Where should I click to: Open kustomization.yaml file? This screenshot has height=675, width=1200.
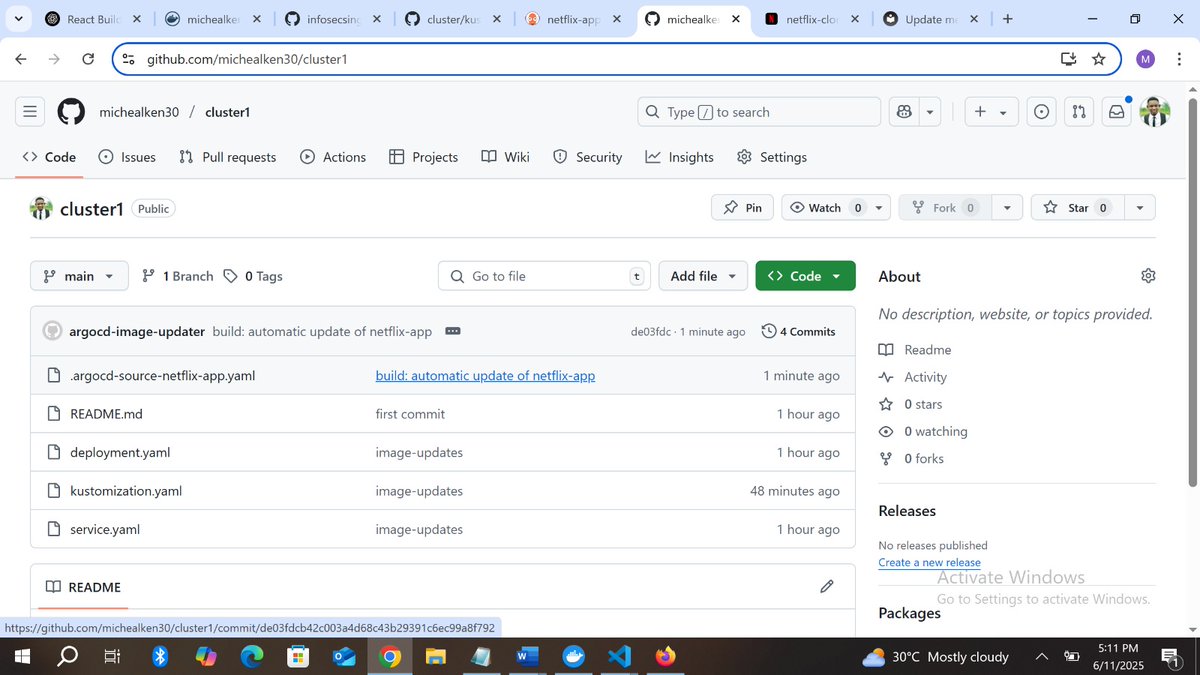click(x=126, y=491)
